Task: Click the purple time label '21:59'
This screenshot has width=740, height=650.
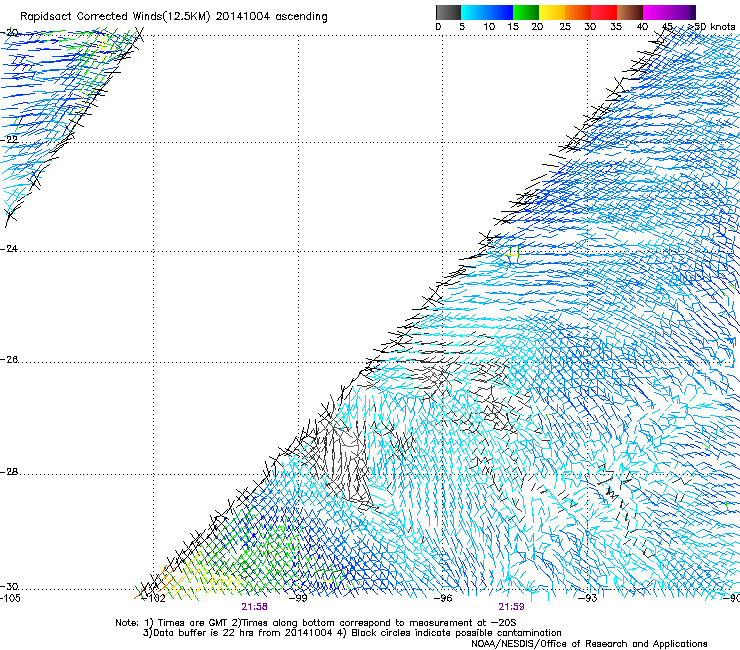Action: 511,607
